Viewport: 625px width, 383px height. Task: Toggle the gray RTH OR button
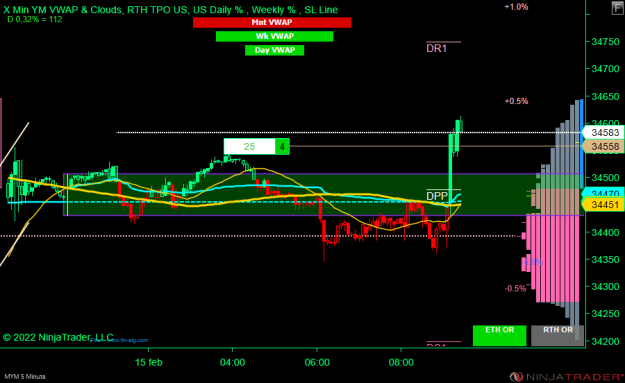557,335
